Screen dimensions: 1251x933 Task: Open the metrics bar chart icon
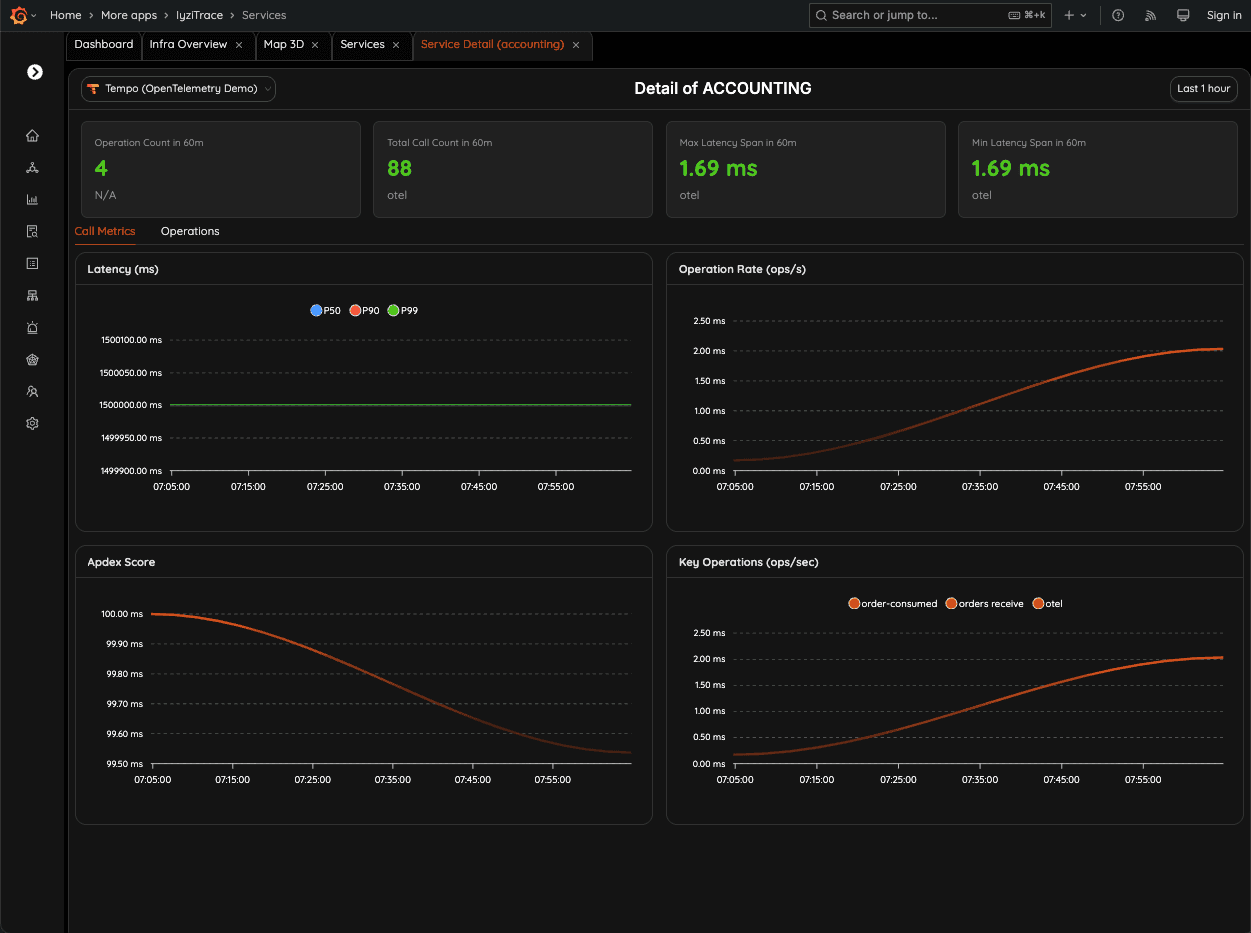click(x=32, y=199)
